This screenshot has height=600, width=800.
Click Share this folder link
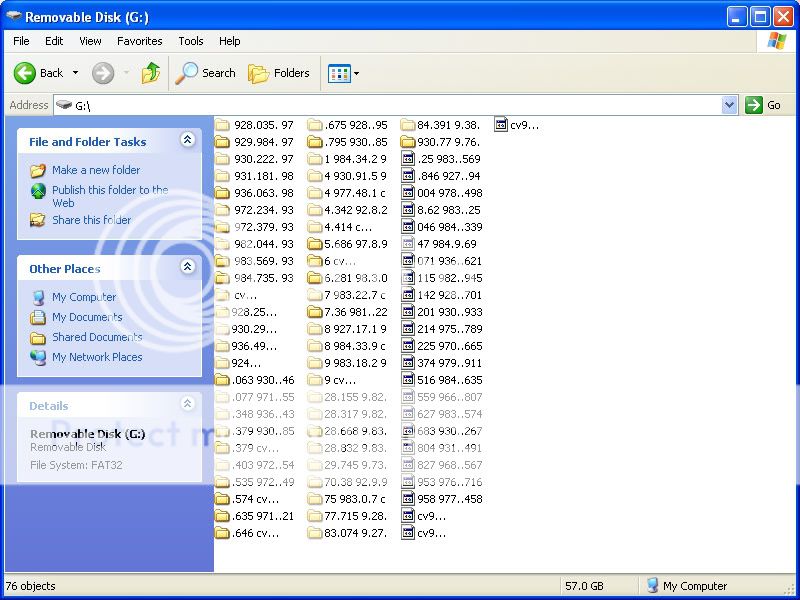point(91,220)
